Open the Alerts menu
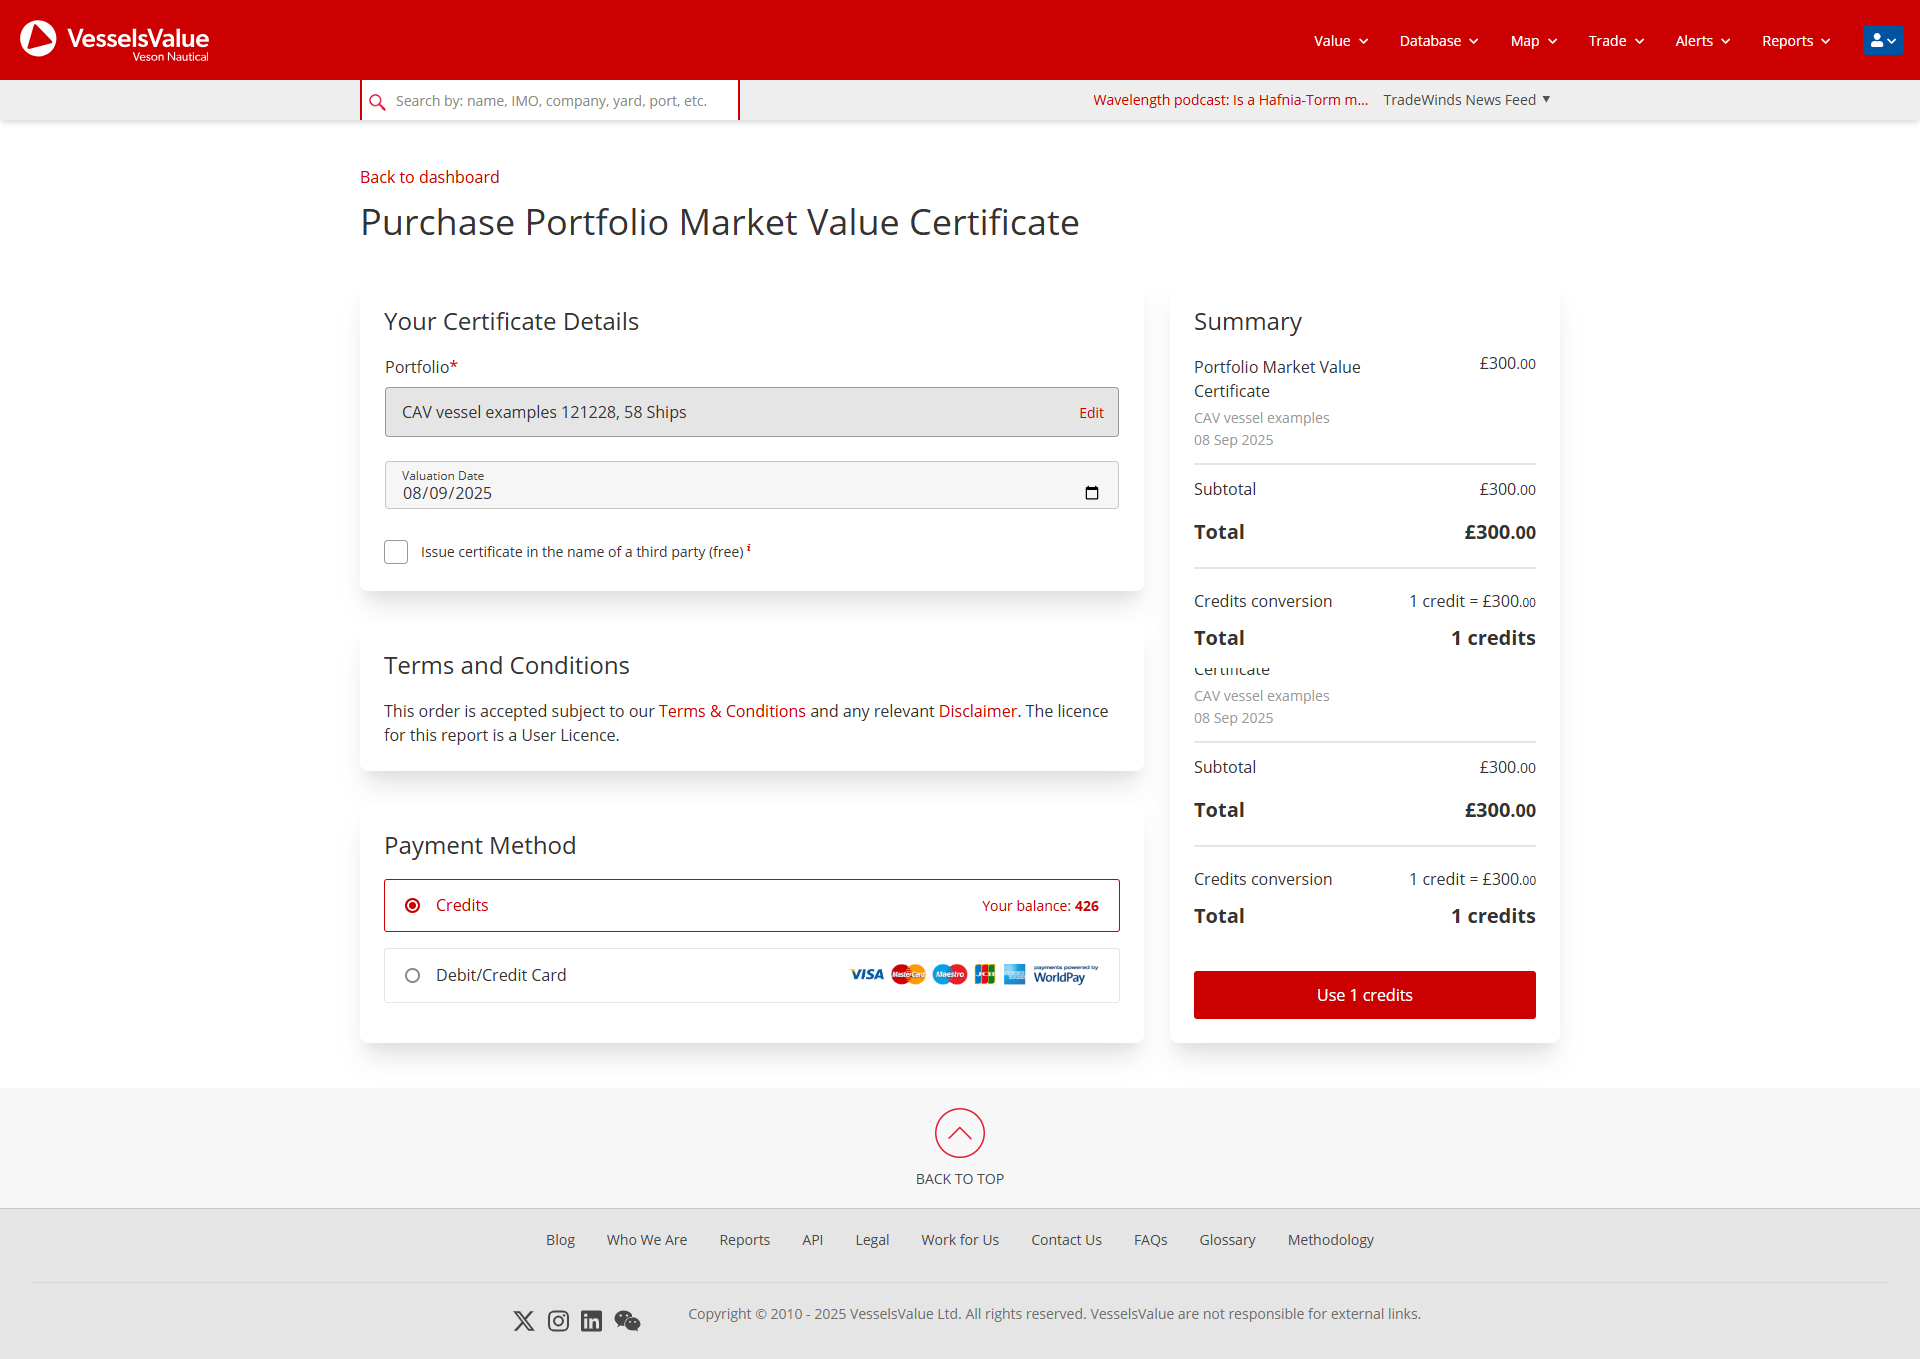 (x=1702, y=41)
